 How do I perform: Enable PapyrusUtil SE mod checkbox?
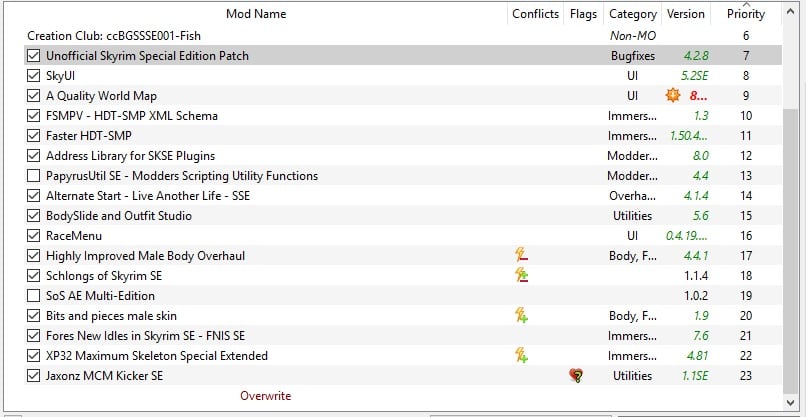(33, 176)
